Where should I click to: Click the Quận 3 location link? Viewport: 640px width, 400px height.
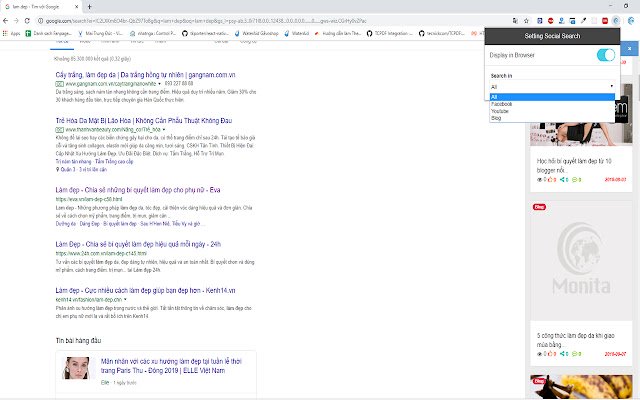pyautogui.click(x=68, y=169)
